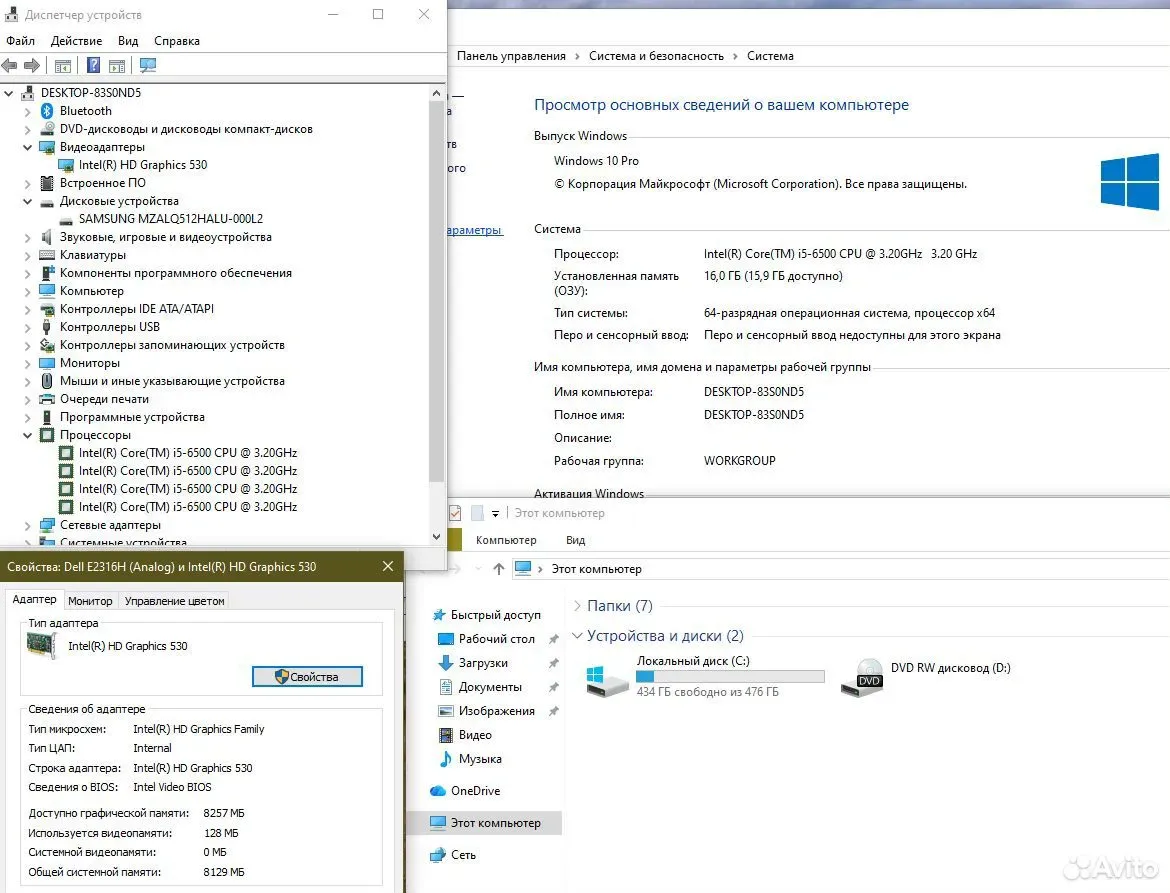This screenshot has width=1170, height=893.
Task: Click the Этот компьютер address bar path
Action: 596,568
